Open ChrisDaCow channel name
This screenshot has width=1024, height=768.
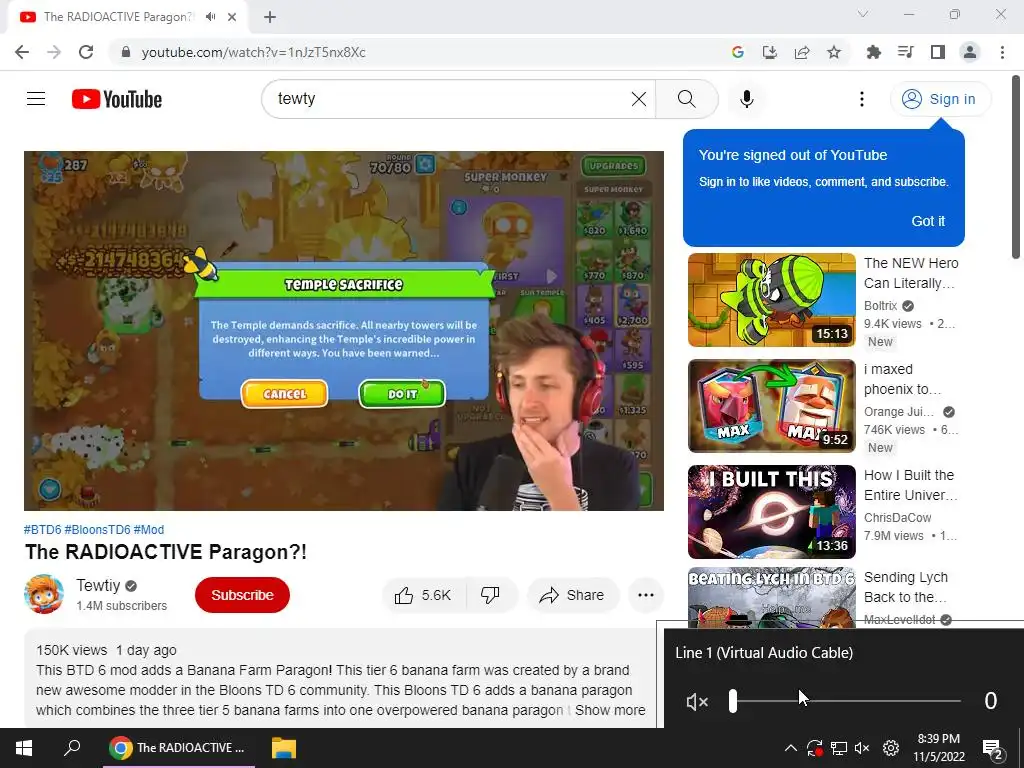897,517
